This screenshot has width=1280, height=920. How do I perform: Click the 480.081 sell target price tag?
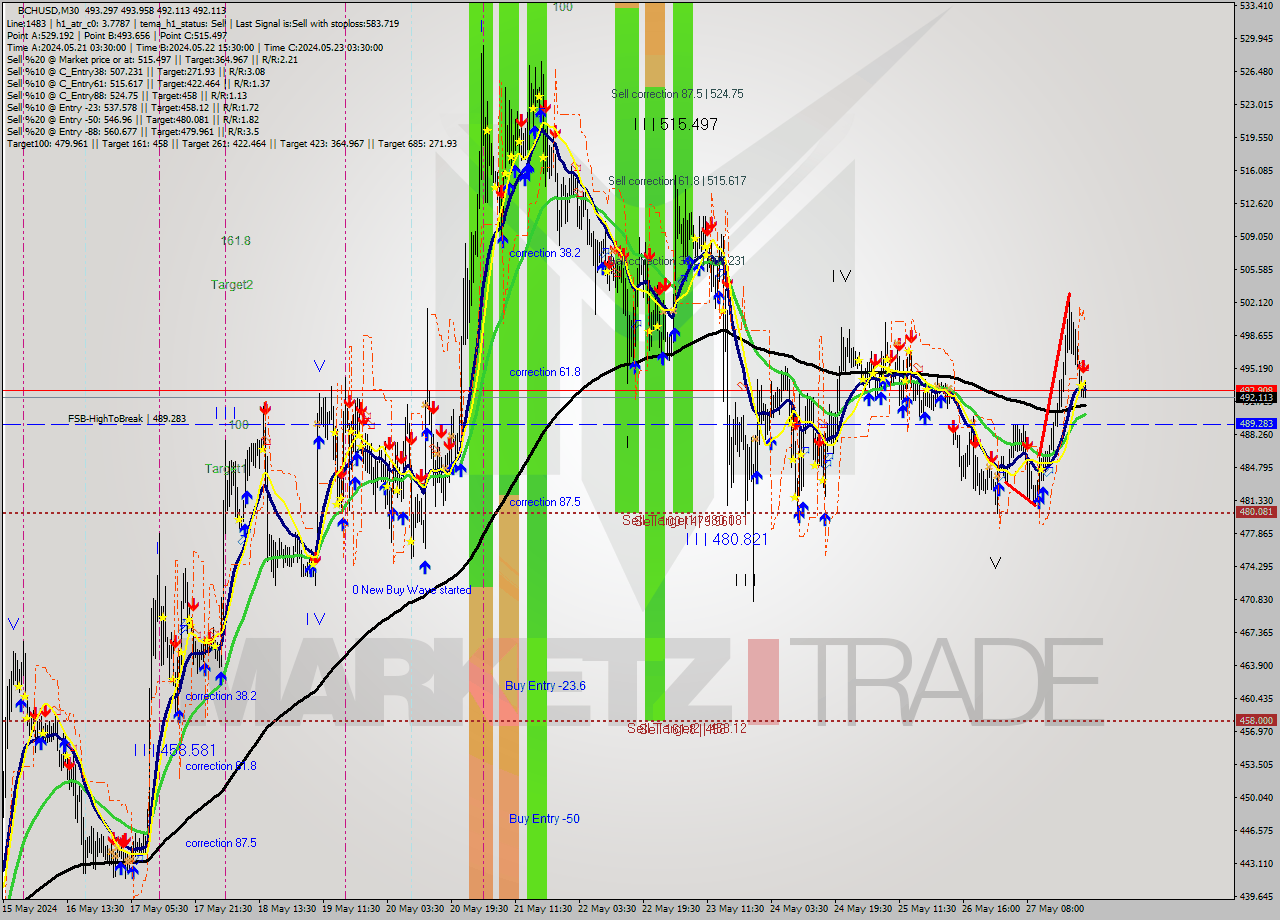click(1256, 512)
